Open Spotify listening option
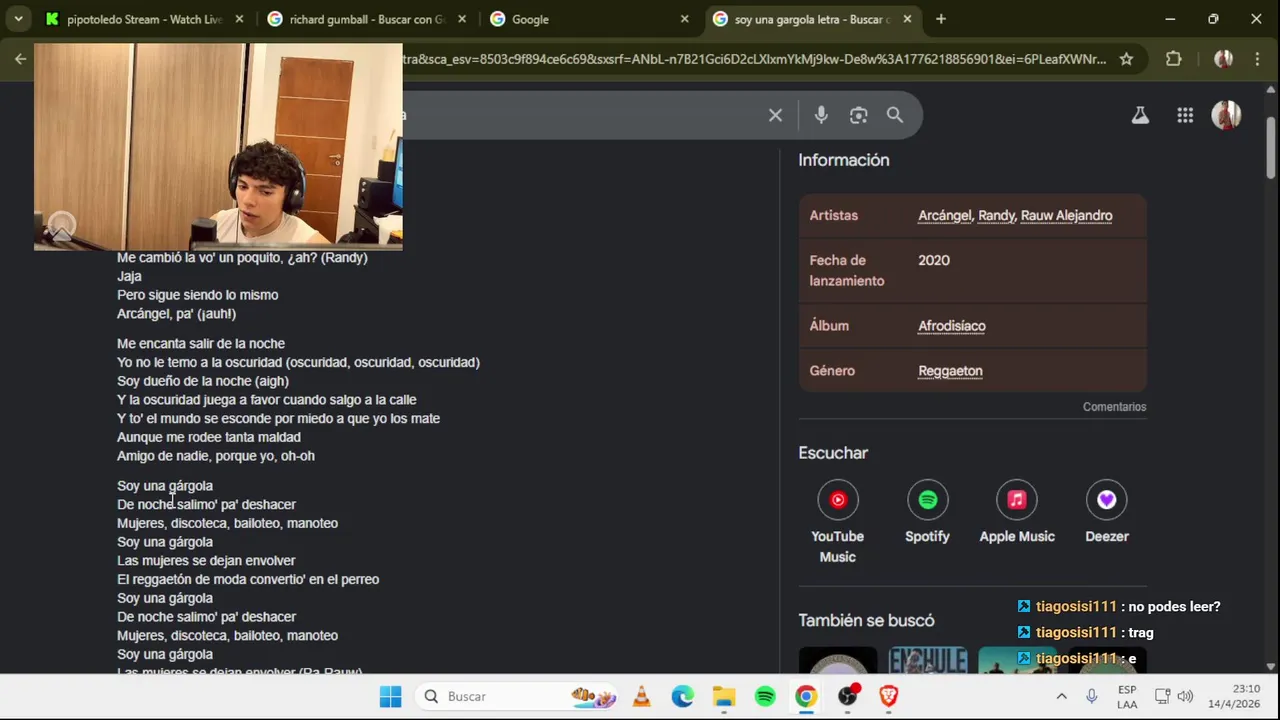 tap(927, 512)
